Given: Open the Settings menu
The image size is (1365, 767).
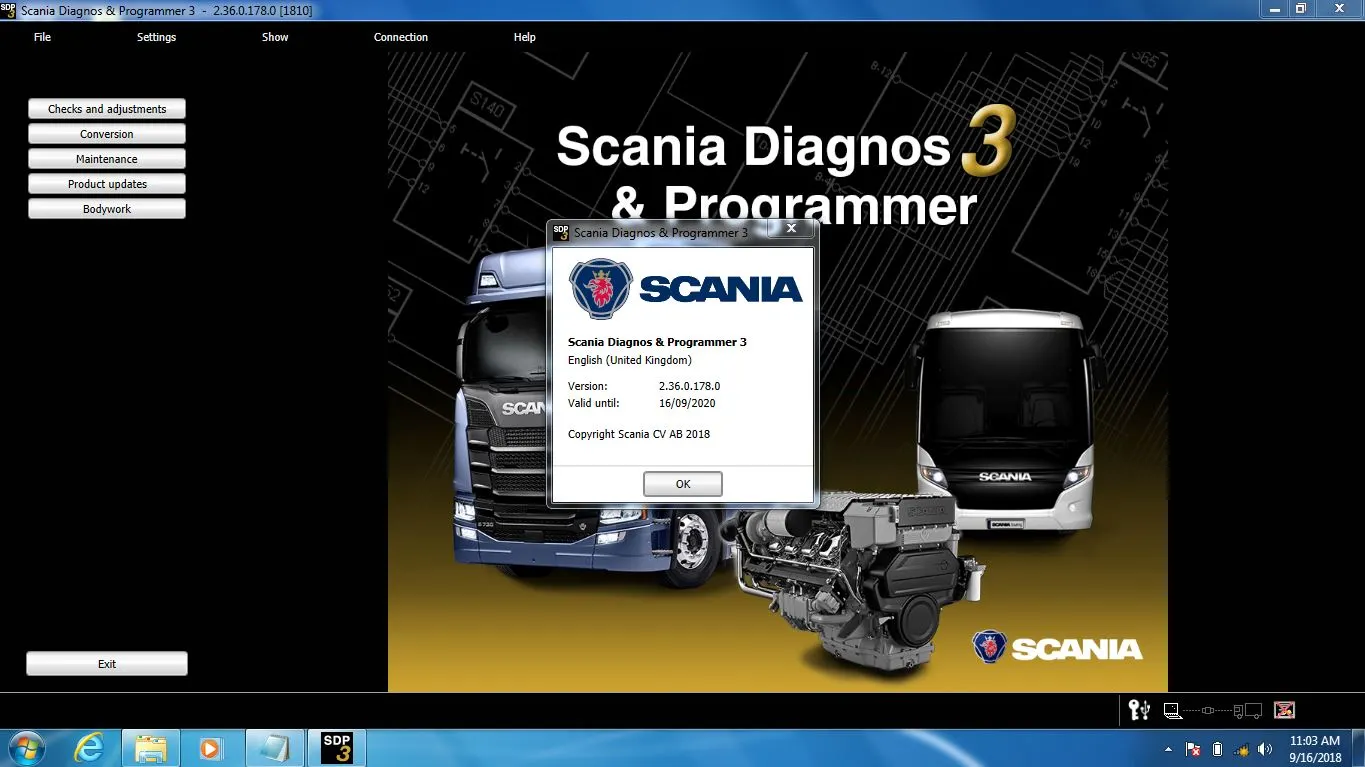Looking at the screenshot, I should (156, 37).
